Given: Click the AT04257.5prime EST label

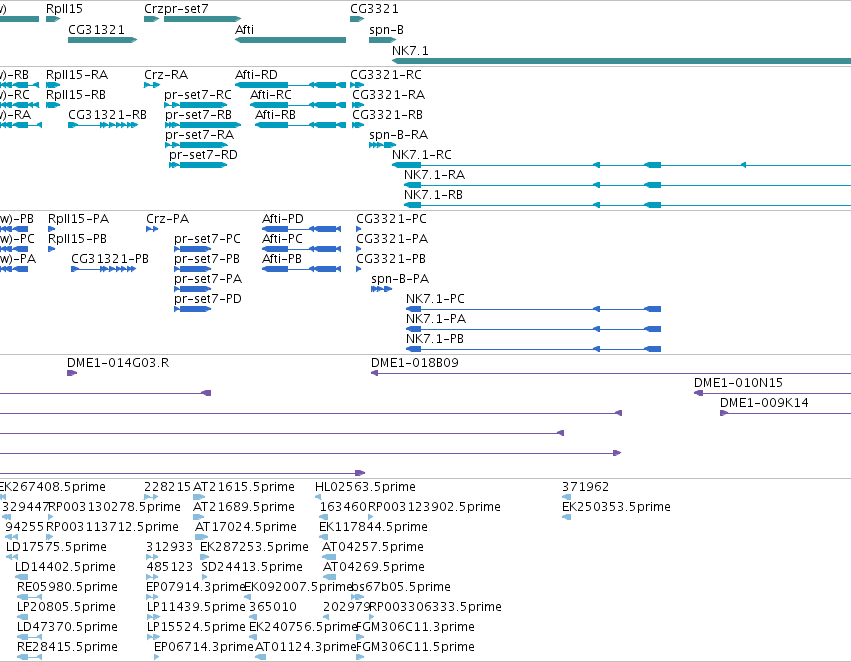Looking at the screenshot, I should pos(373,547).
